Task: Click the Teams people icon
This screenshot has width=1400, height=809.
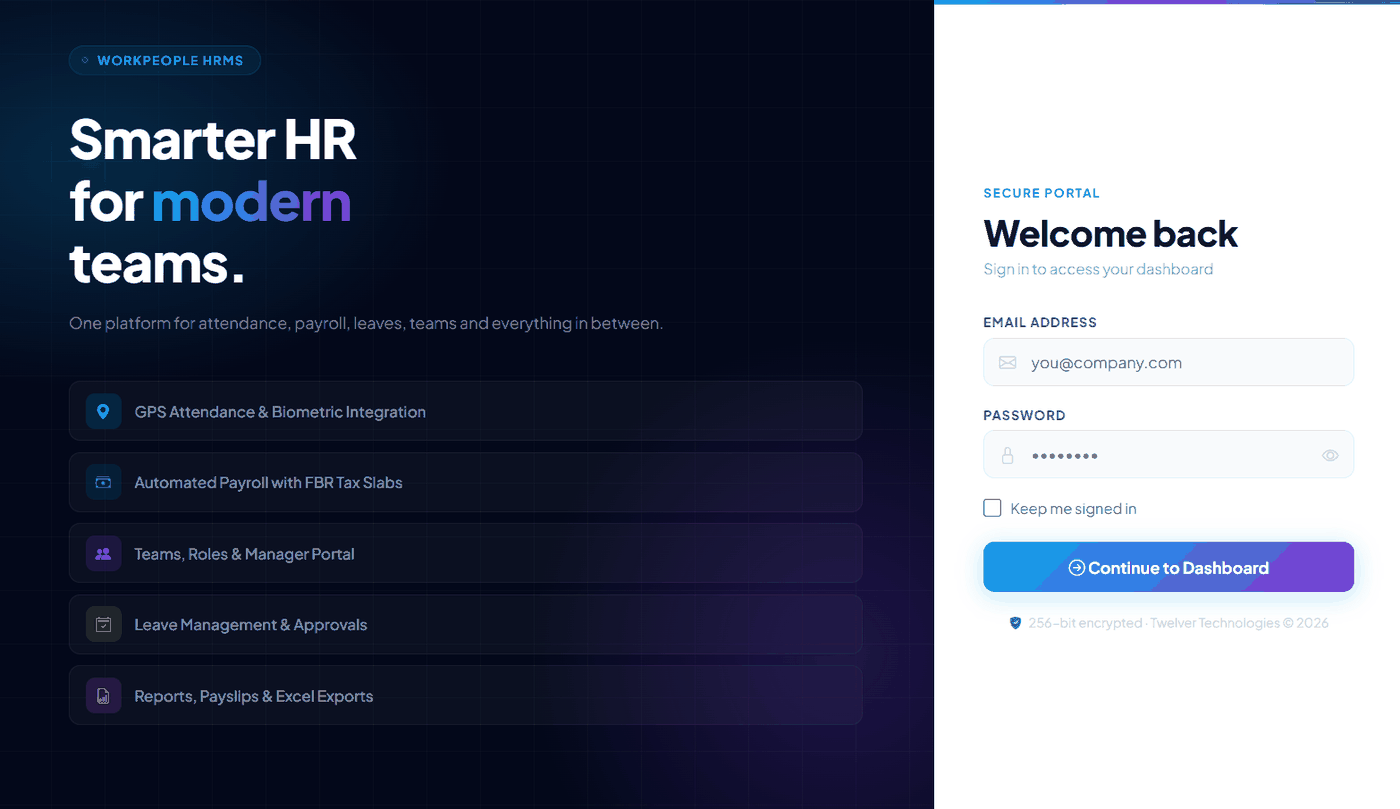Action: (x=103, y=553)
